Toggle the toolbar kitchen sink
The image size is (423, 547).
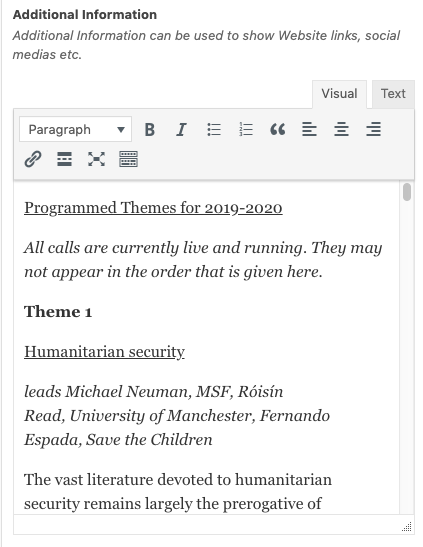tap(128, 159)
